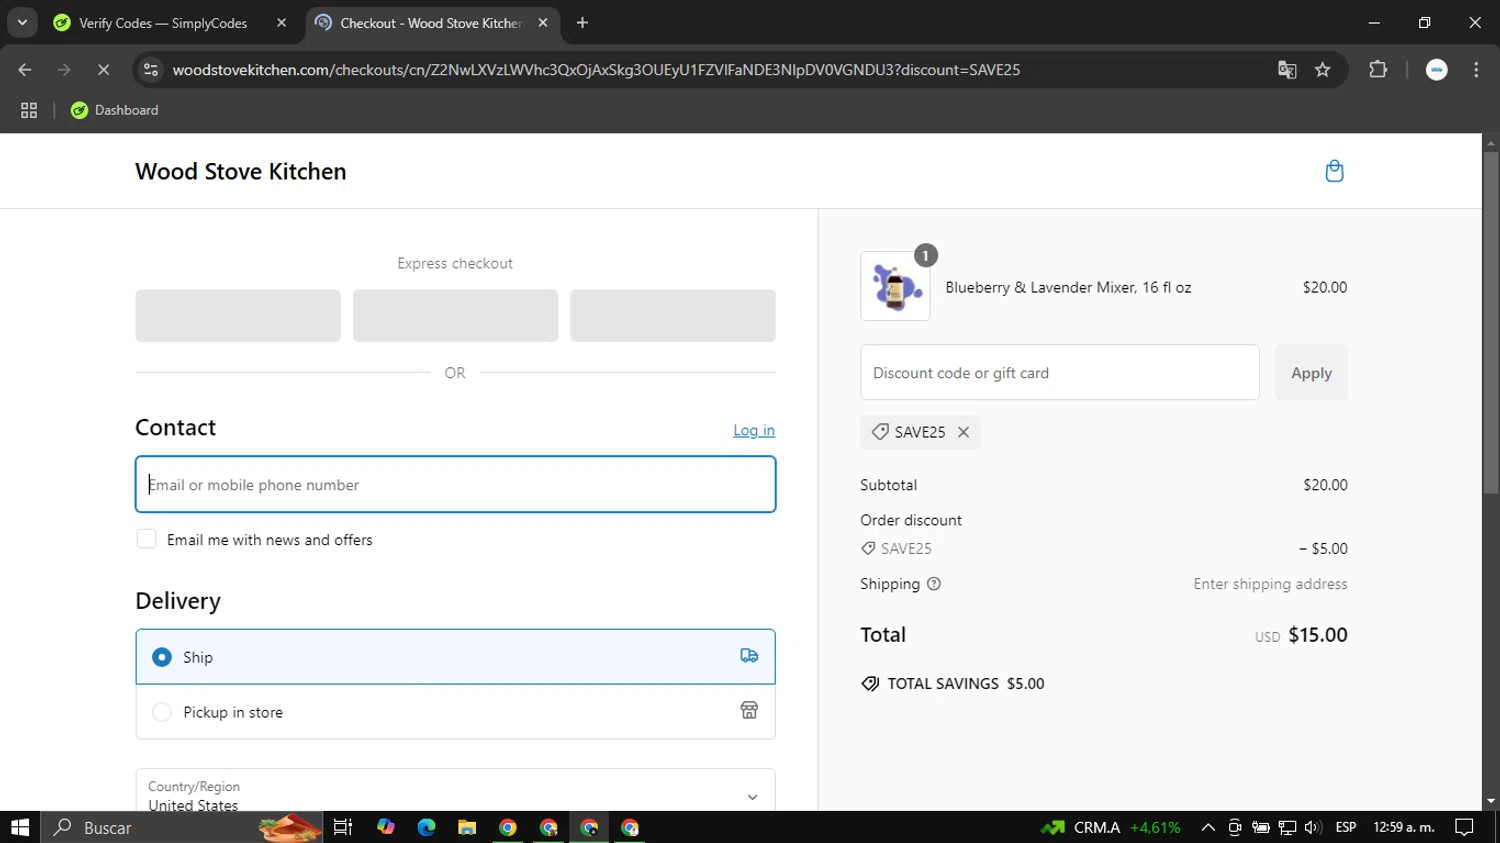
Task: Check Email me with news and offers
Action: coord(147,539)
